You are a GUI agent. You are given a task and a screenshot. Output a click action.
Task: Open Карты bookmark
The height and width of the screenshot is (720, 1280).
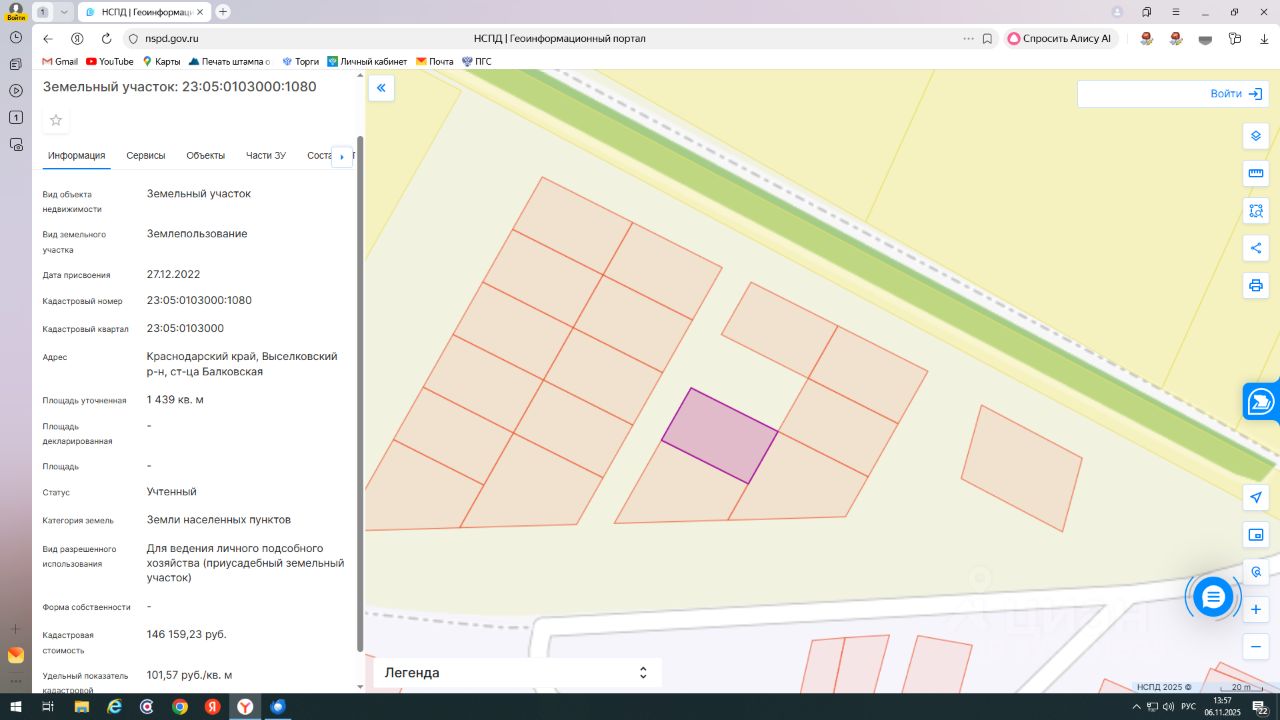[161, 62]
